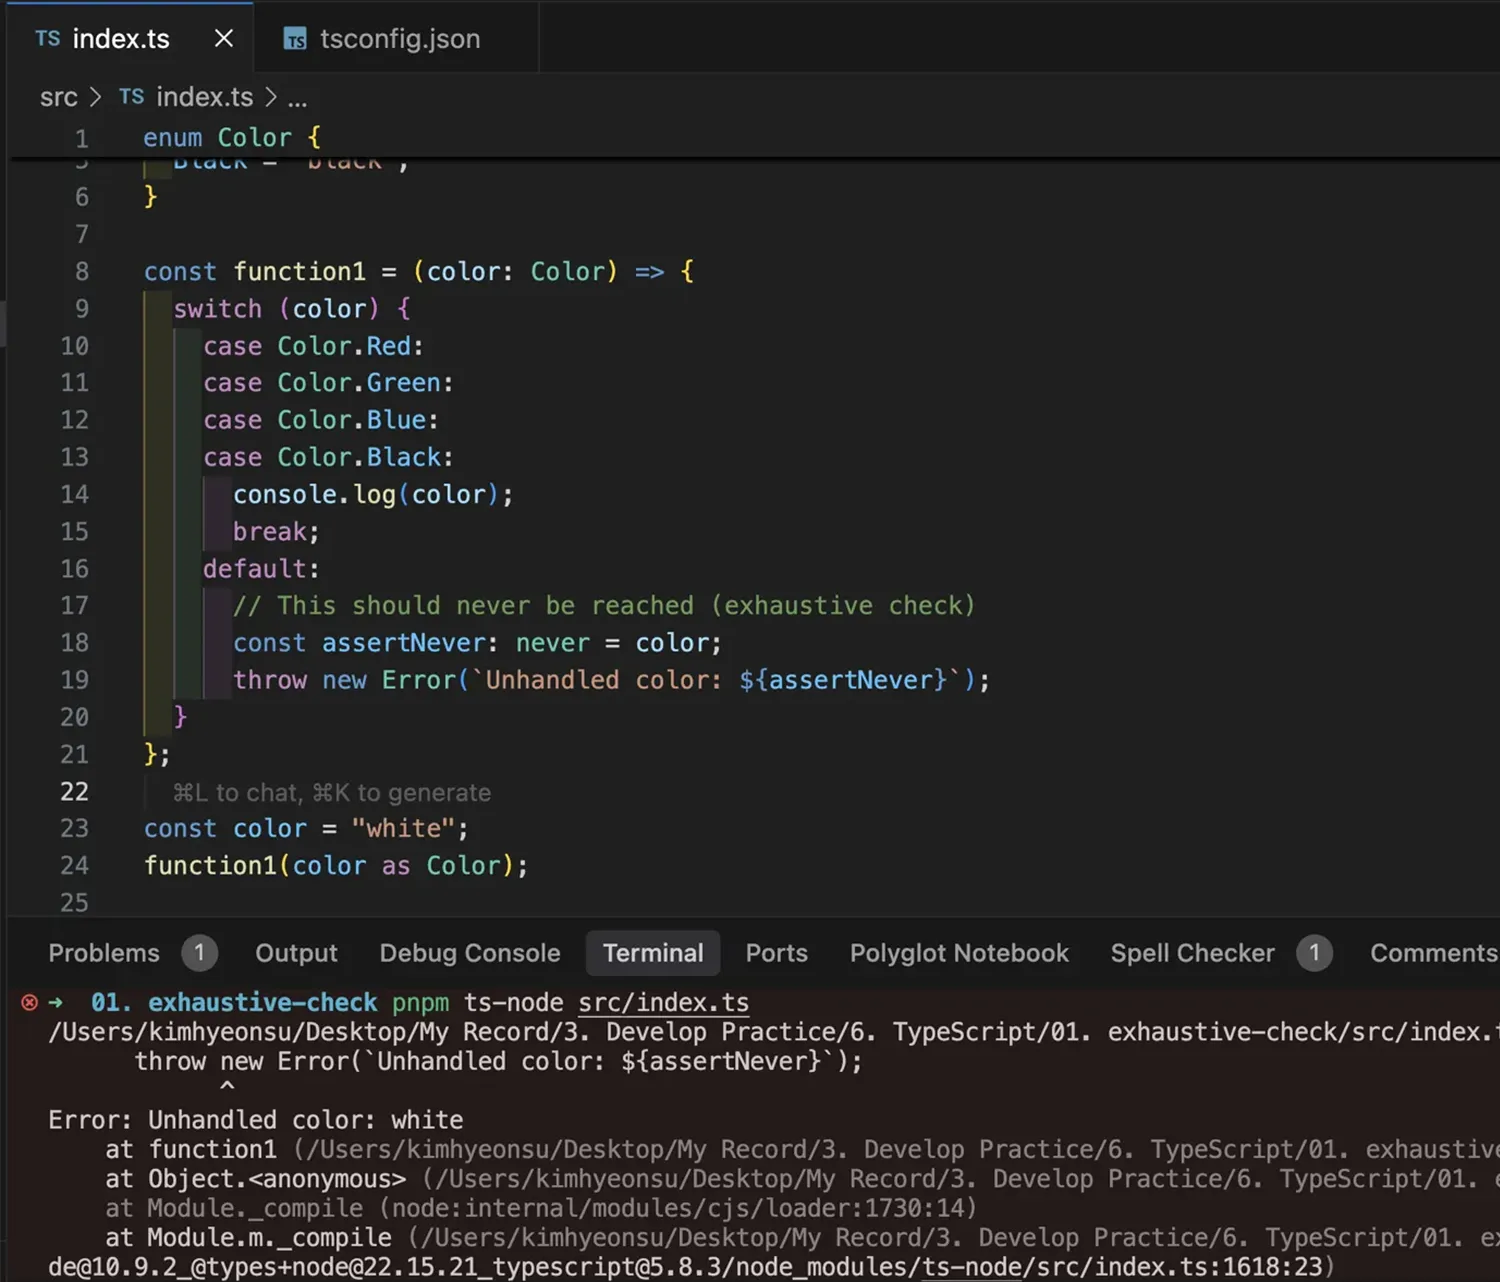Open the Debug Console tab
This screenshot has height=1282, width=1500.
470,953
